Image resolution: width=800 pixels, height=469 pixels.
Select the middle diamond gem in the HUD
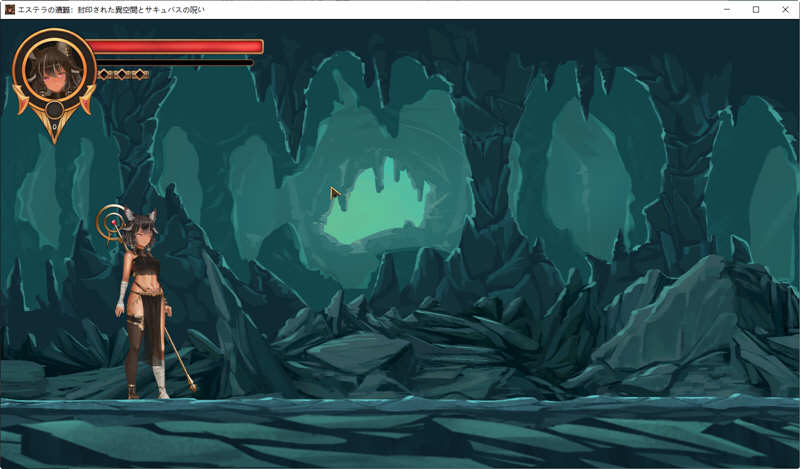[123, 74]
